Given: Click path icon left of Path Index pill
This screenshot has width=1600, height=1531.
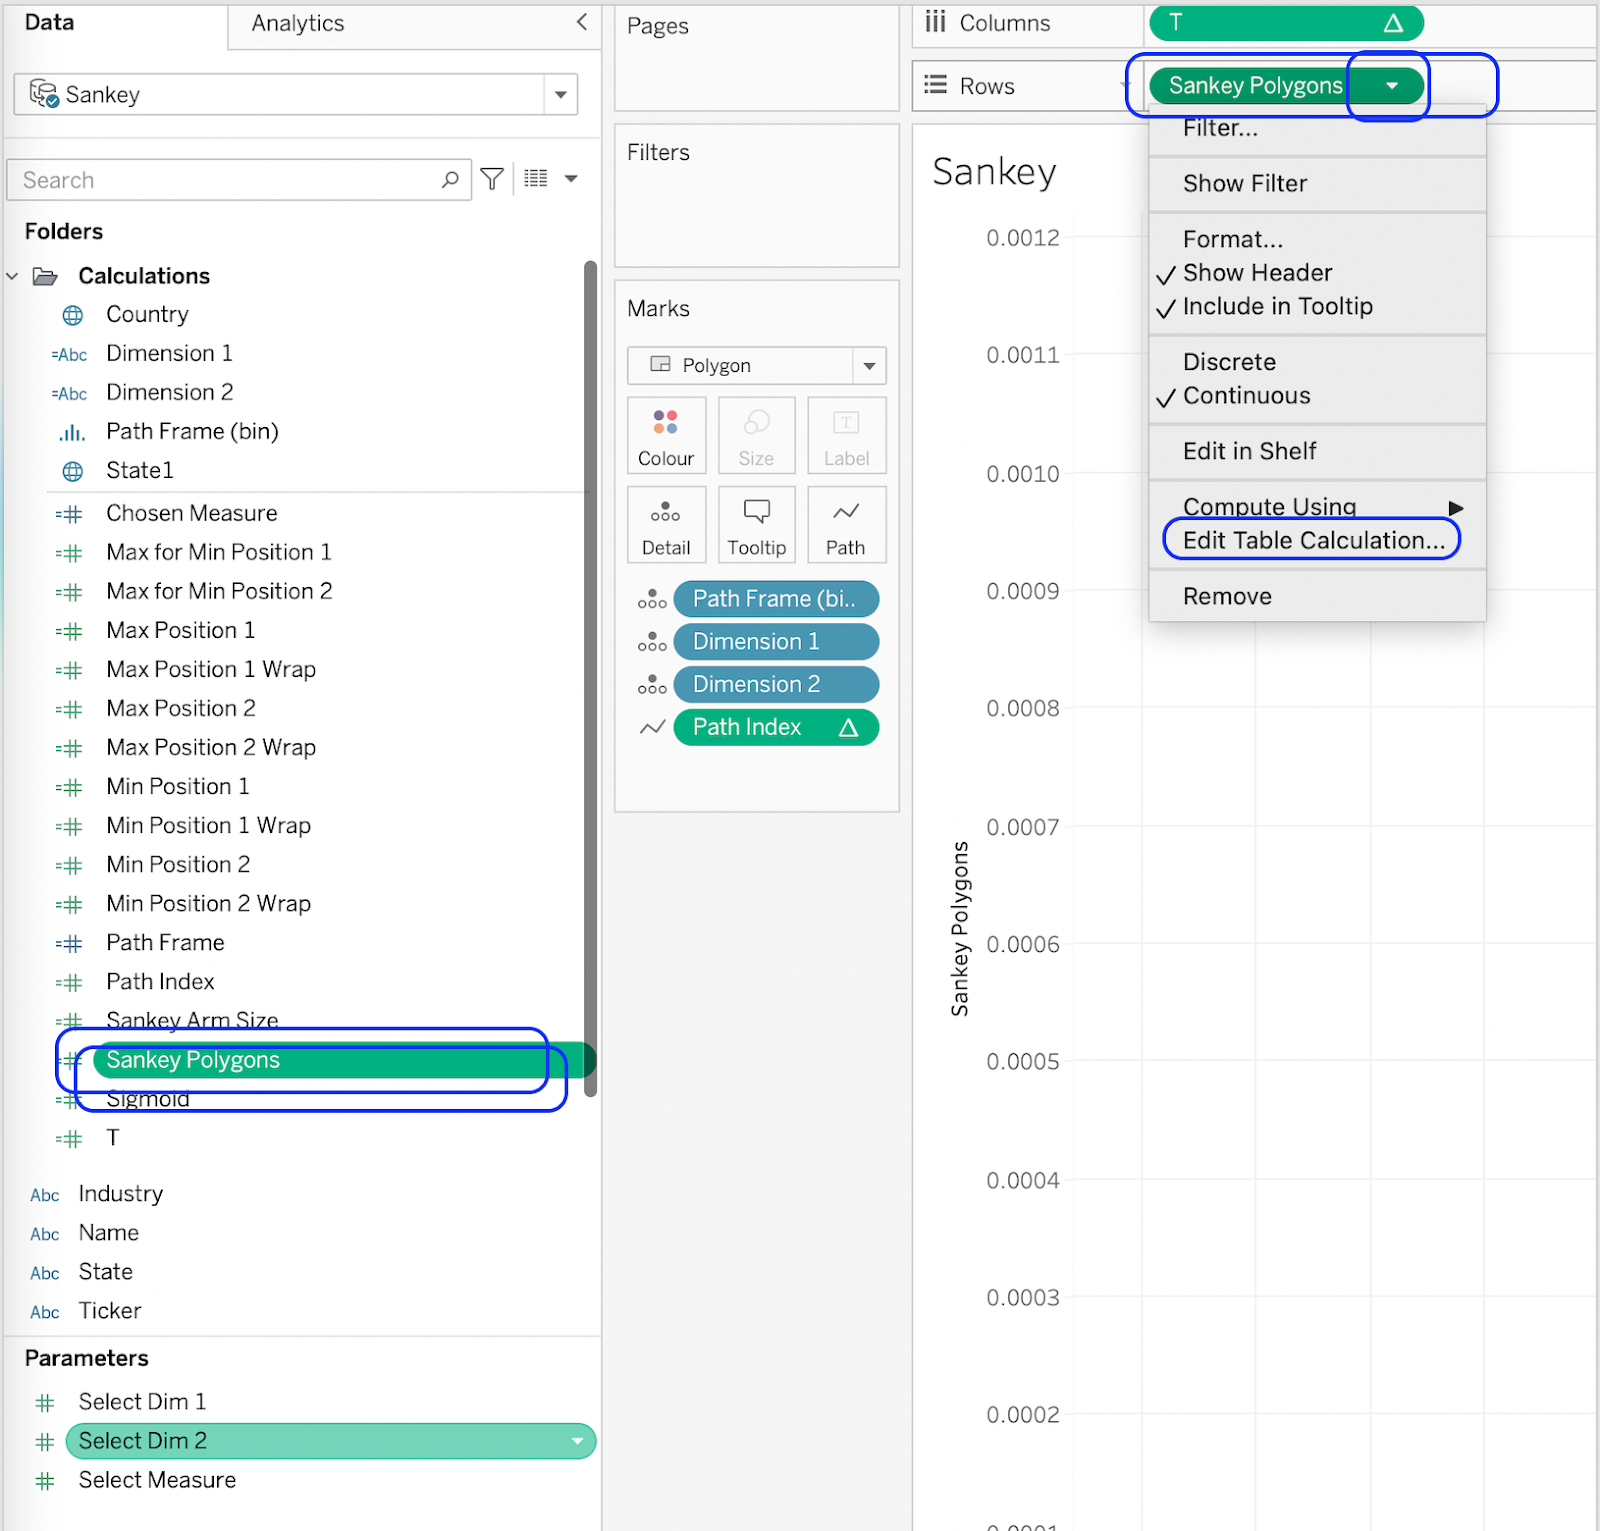Looking at the screenshot, I should pos(652,727).
